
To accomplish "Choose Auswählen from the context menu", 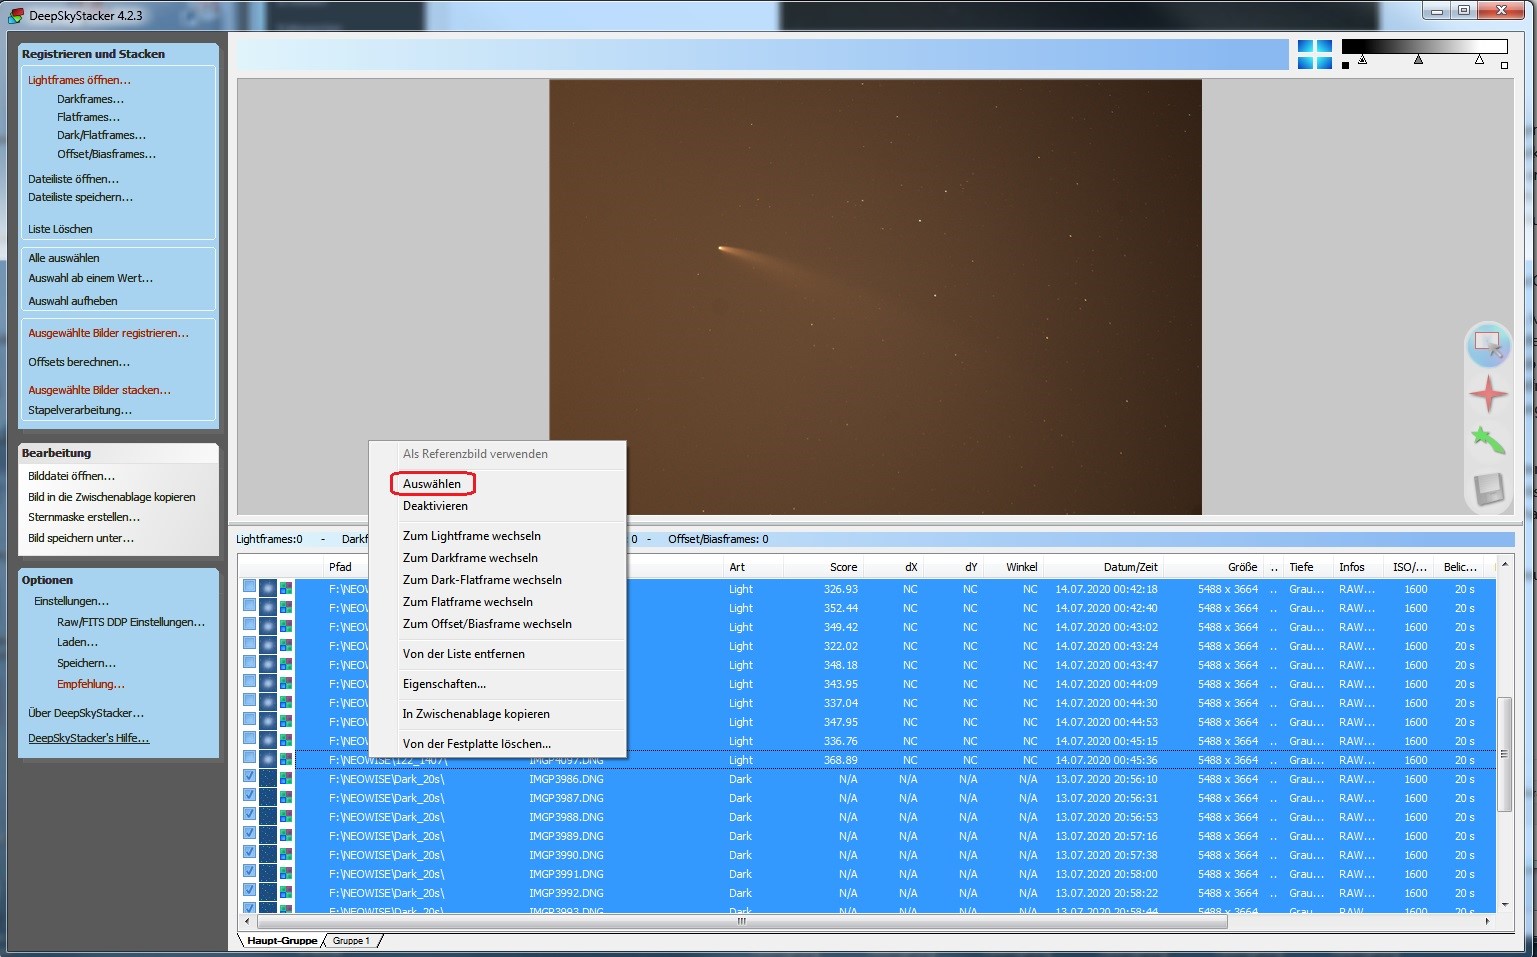I will [x=432, y=484].
